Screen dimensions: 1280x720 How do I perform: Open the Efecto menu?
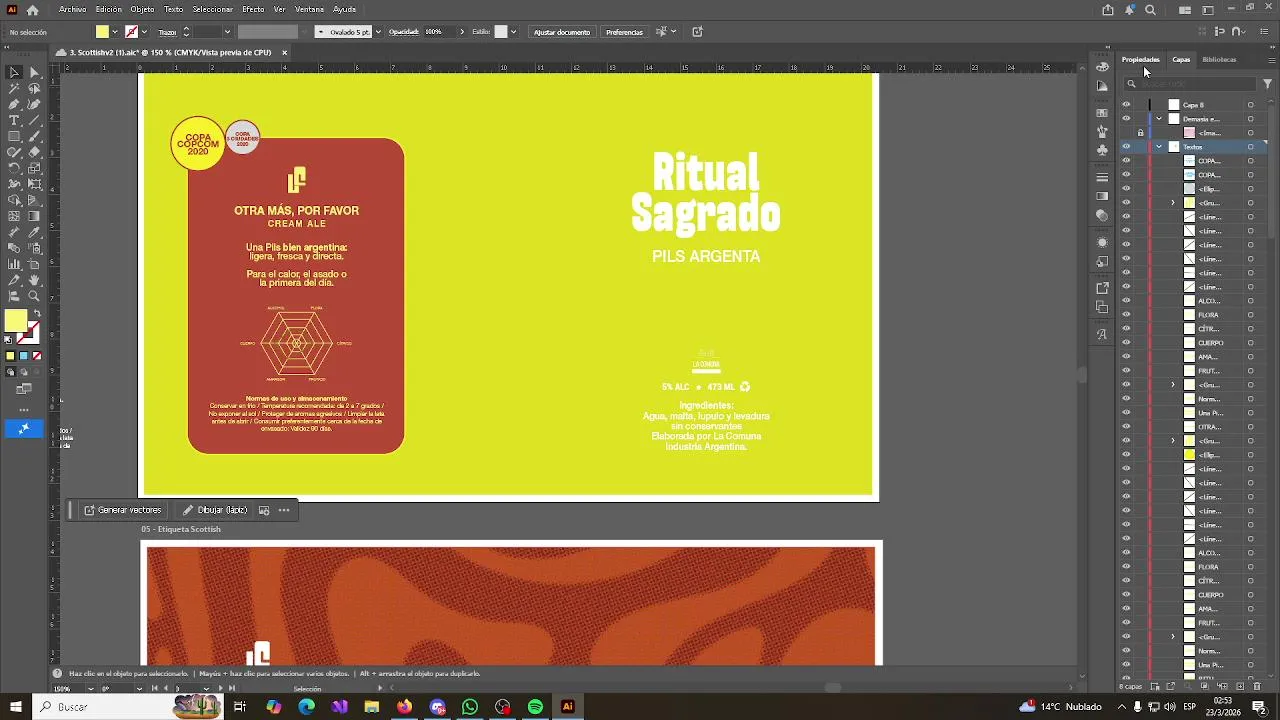[253, 9]
